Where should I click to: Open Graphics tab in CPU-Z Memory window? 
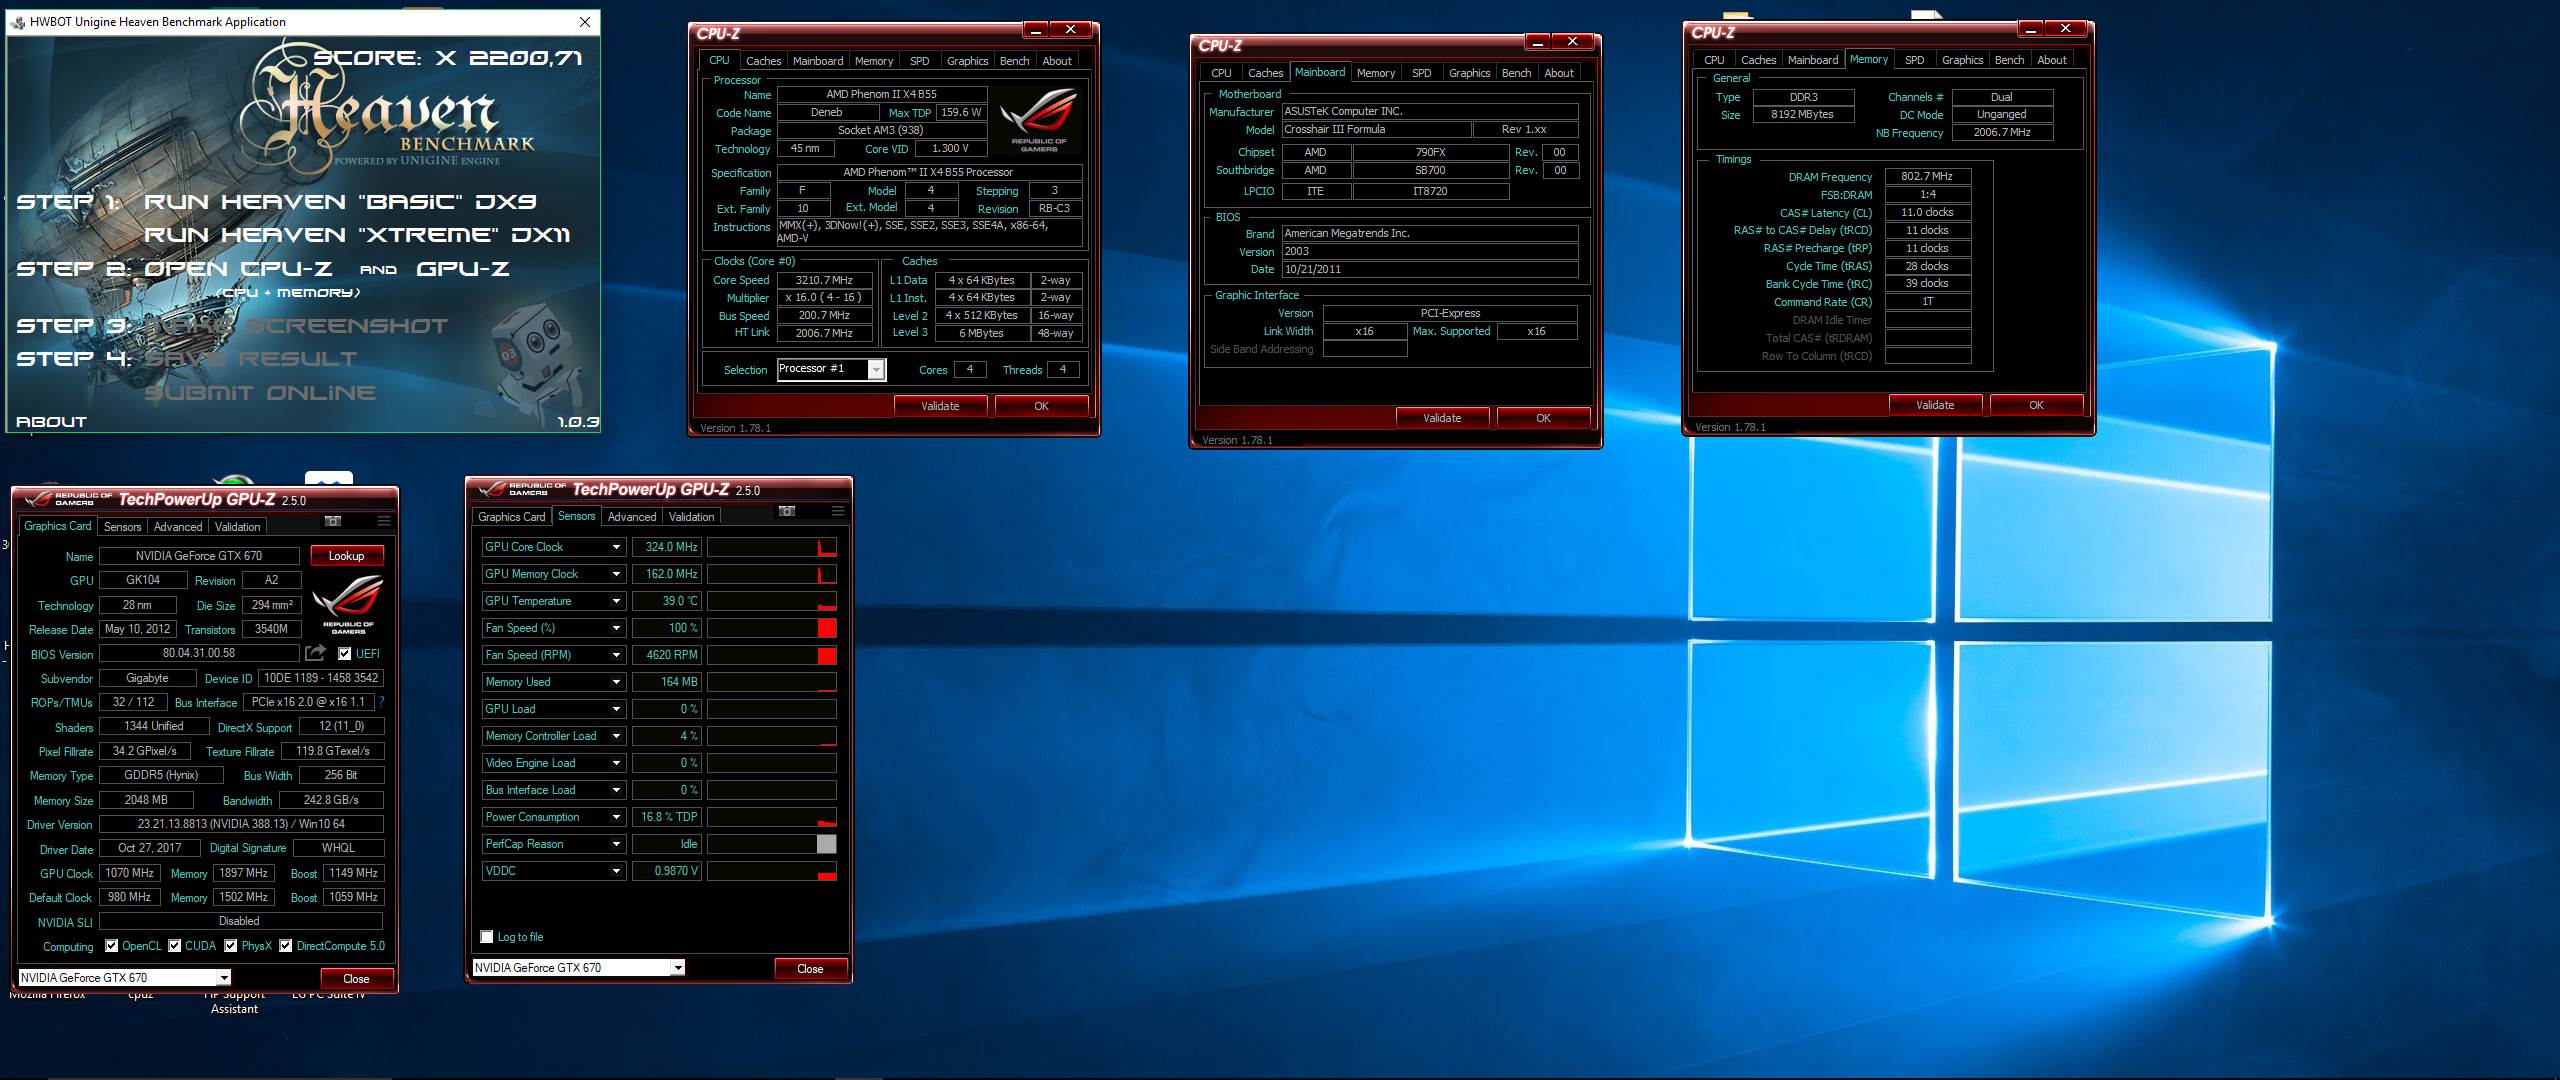click(x=1962, y=60)
